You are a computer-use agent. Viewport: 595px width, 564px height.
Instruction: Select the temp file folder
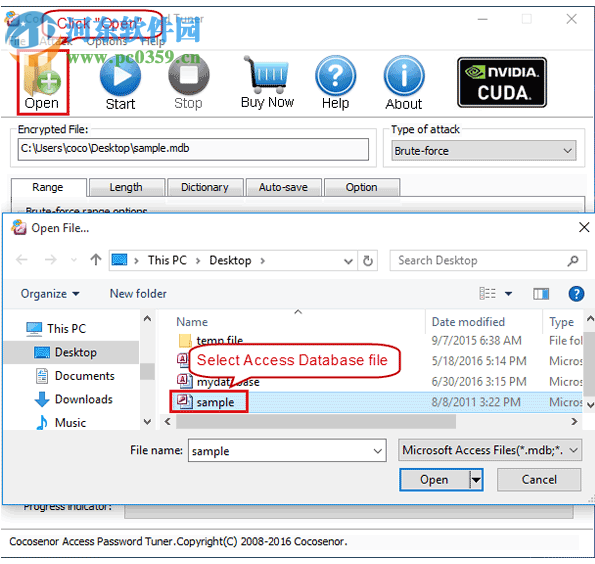(211, 340)
